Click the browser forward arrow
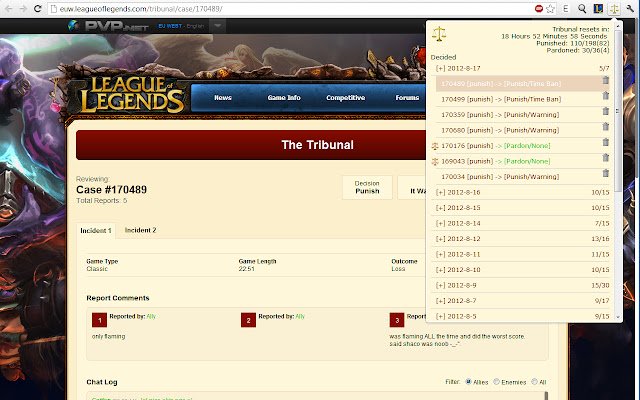The image size is (640, 400). coord(23,9)
